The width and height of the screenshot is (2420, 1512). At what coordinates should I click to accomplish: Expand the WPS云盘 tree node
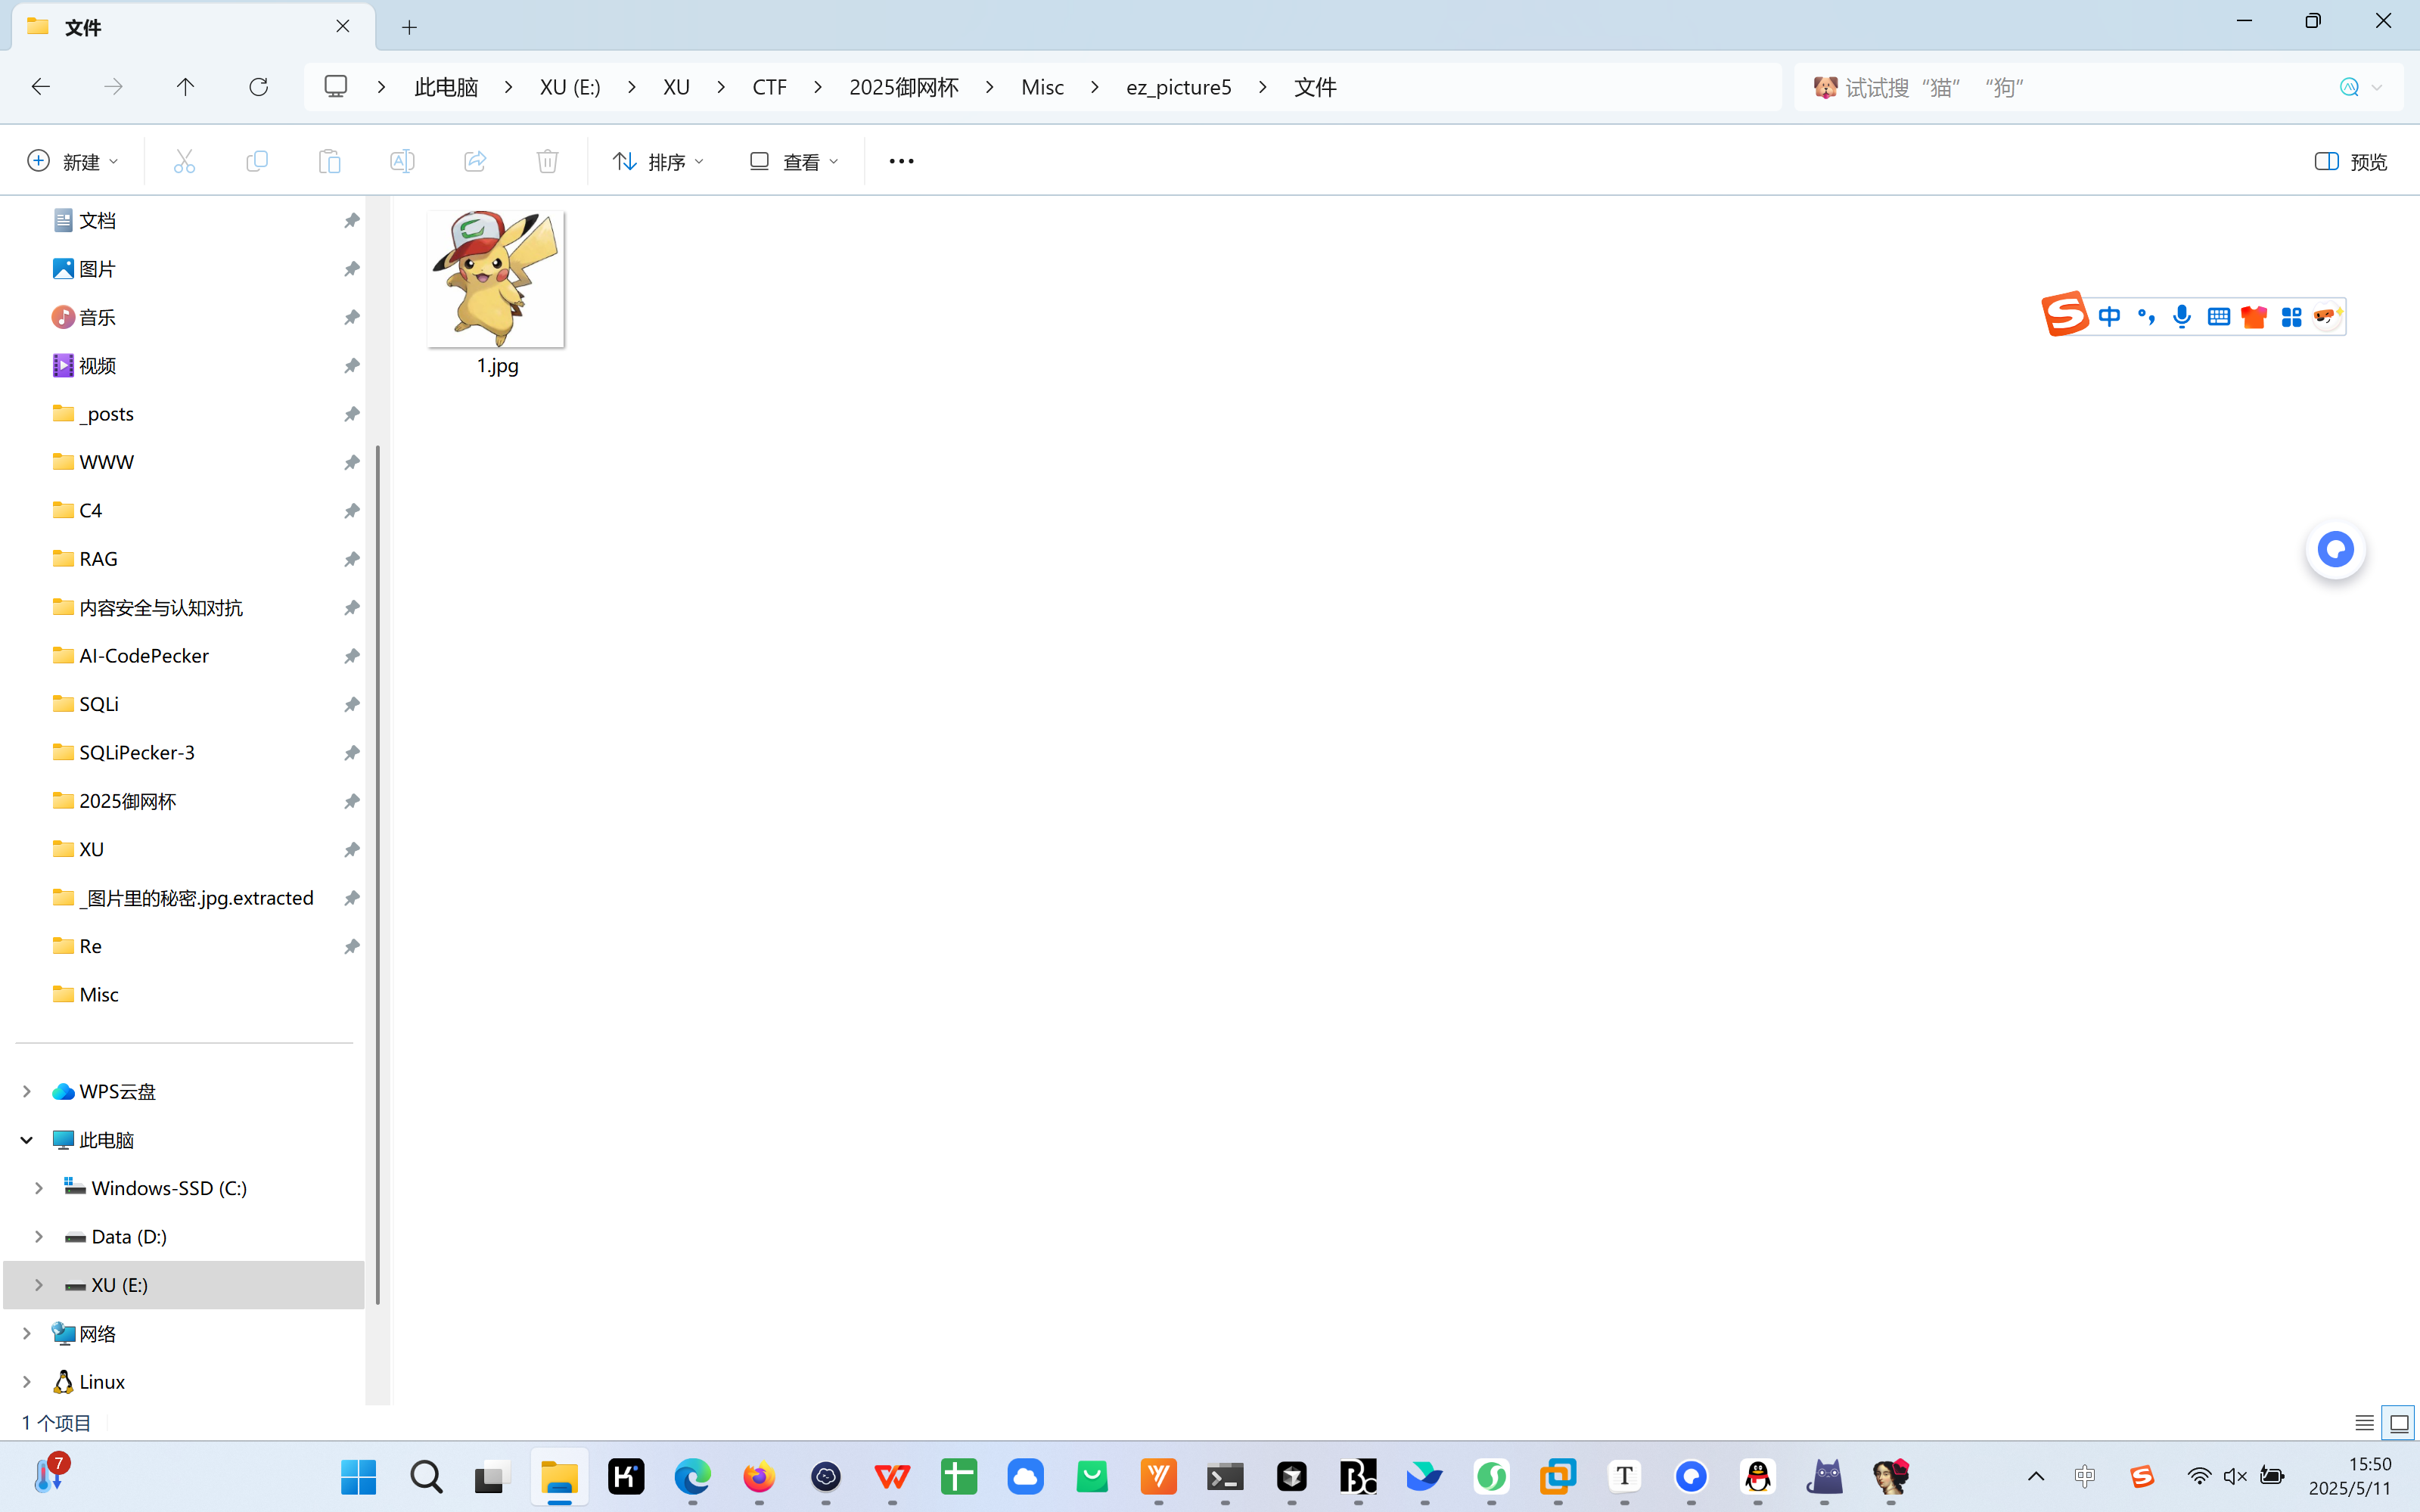[27, 1091]
